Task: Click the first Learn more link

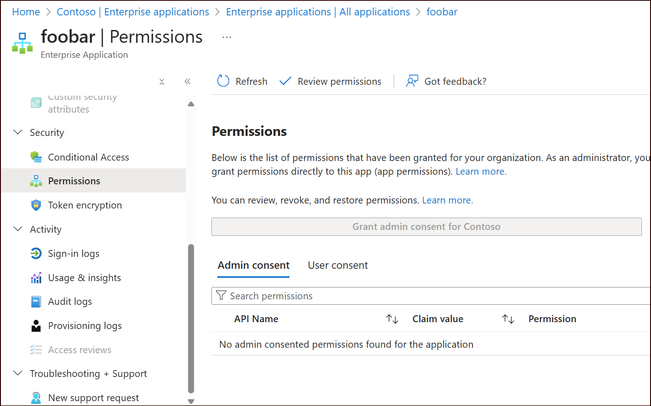Action: (481, 172)
